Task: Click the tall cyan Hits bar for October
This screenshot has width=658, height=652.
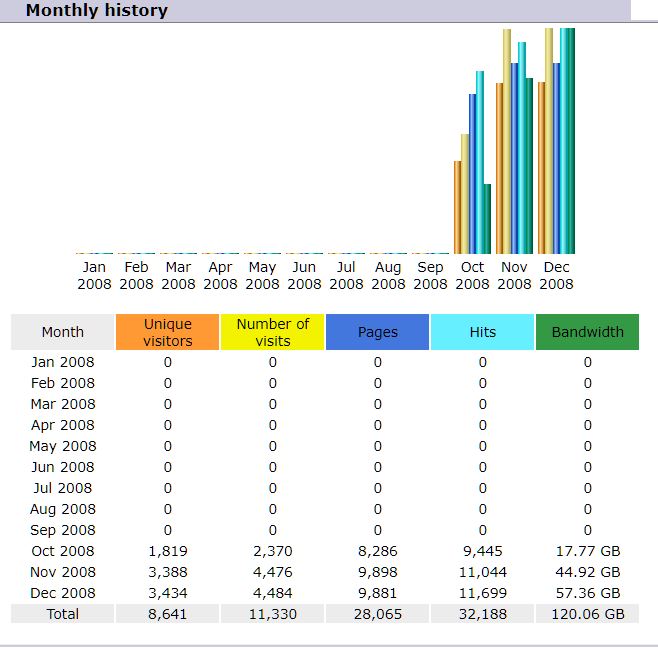Action: pyautogui.click(x=480, y=162)
